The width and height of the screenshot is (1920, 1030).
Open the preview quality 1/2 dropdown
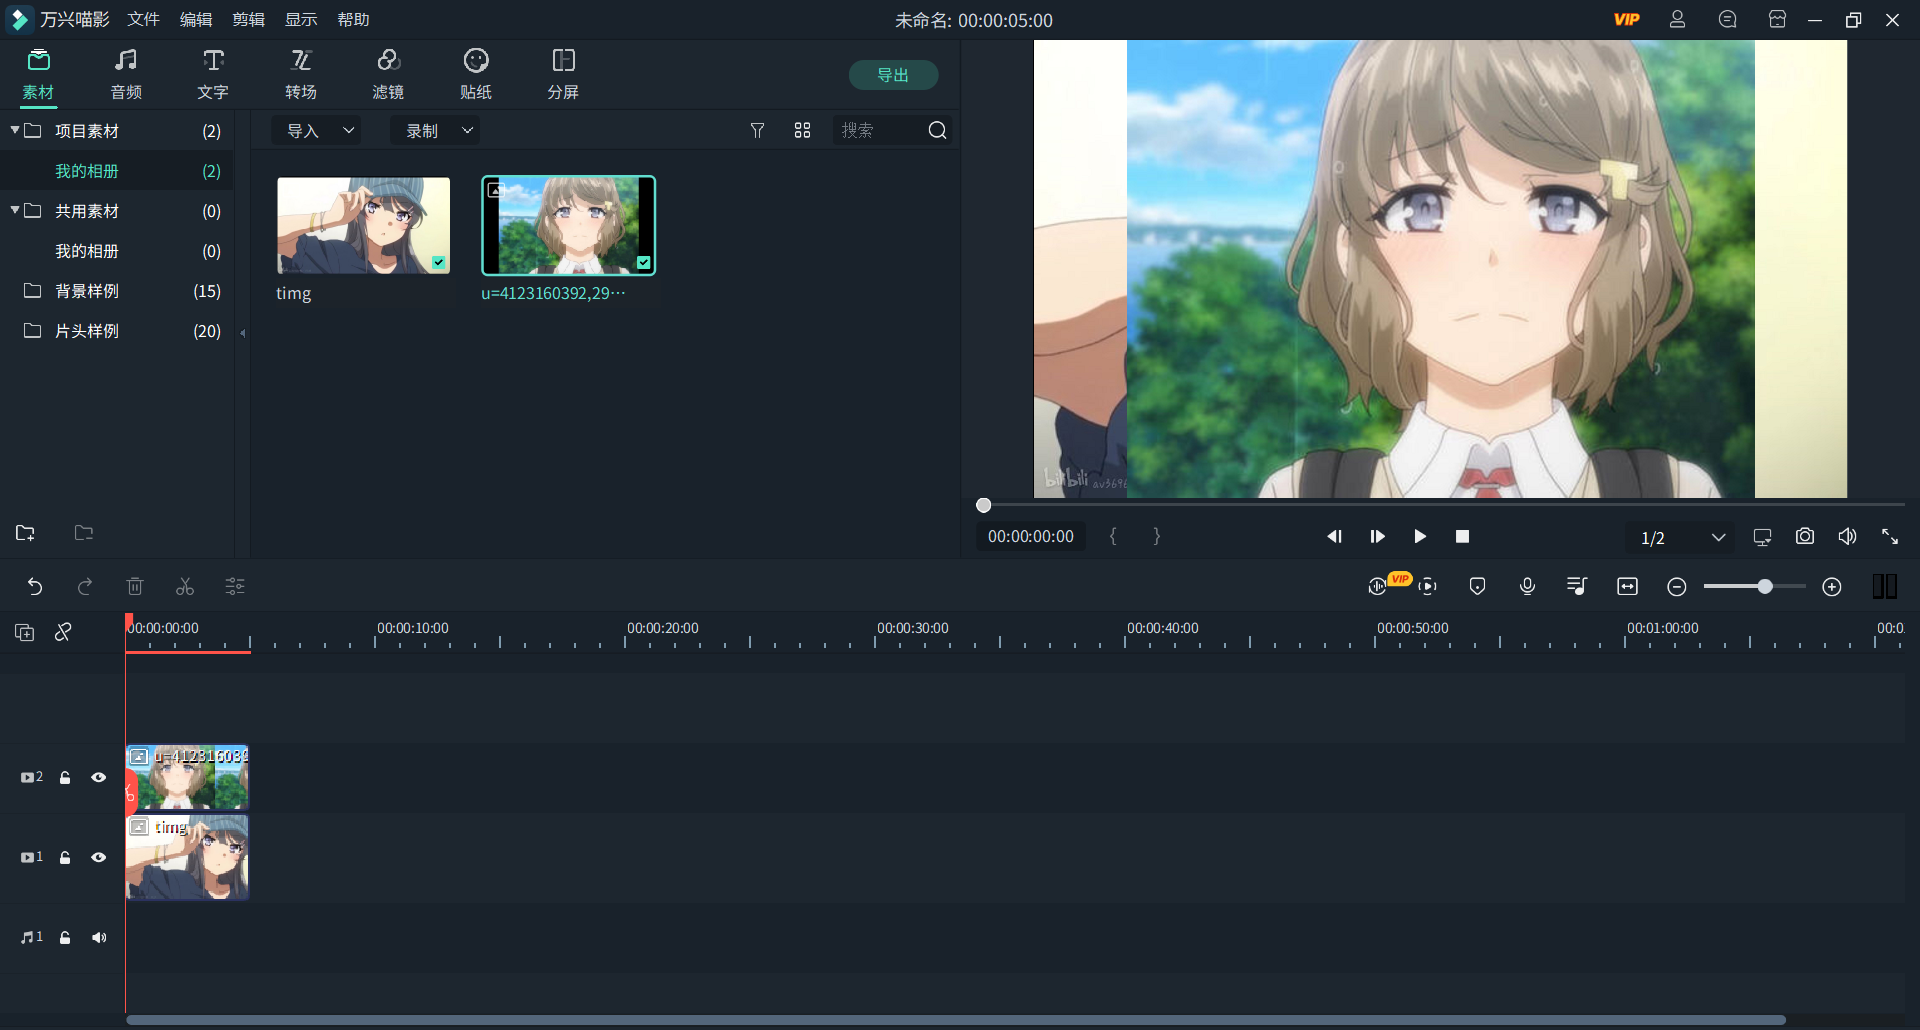[x=1681, y=537]
